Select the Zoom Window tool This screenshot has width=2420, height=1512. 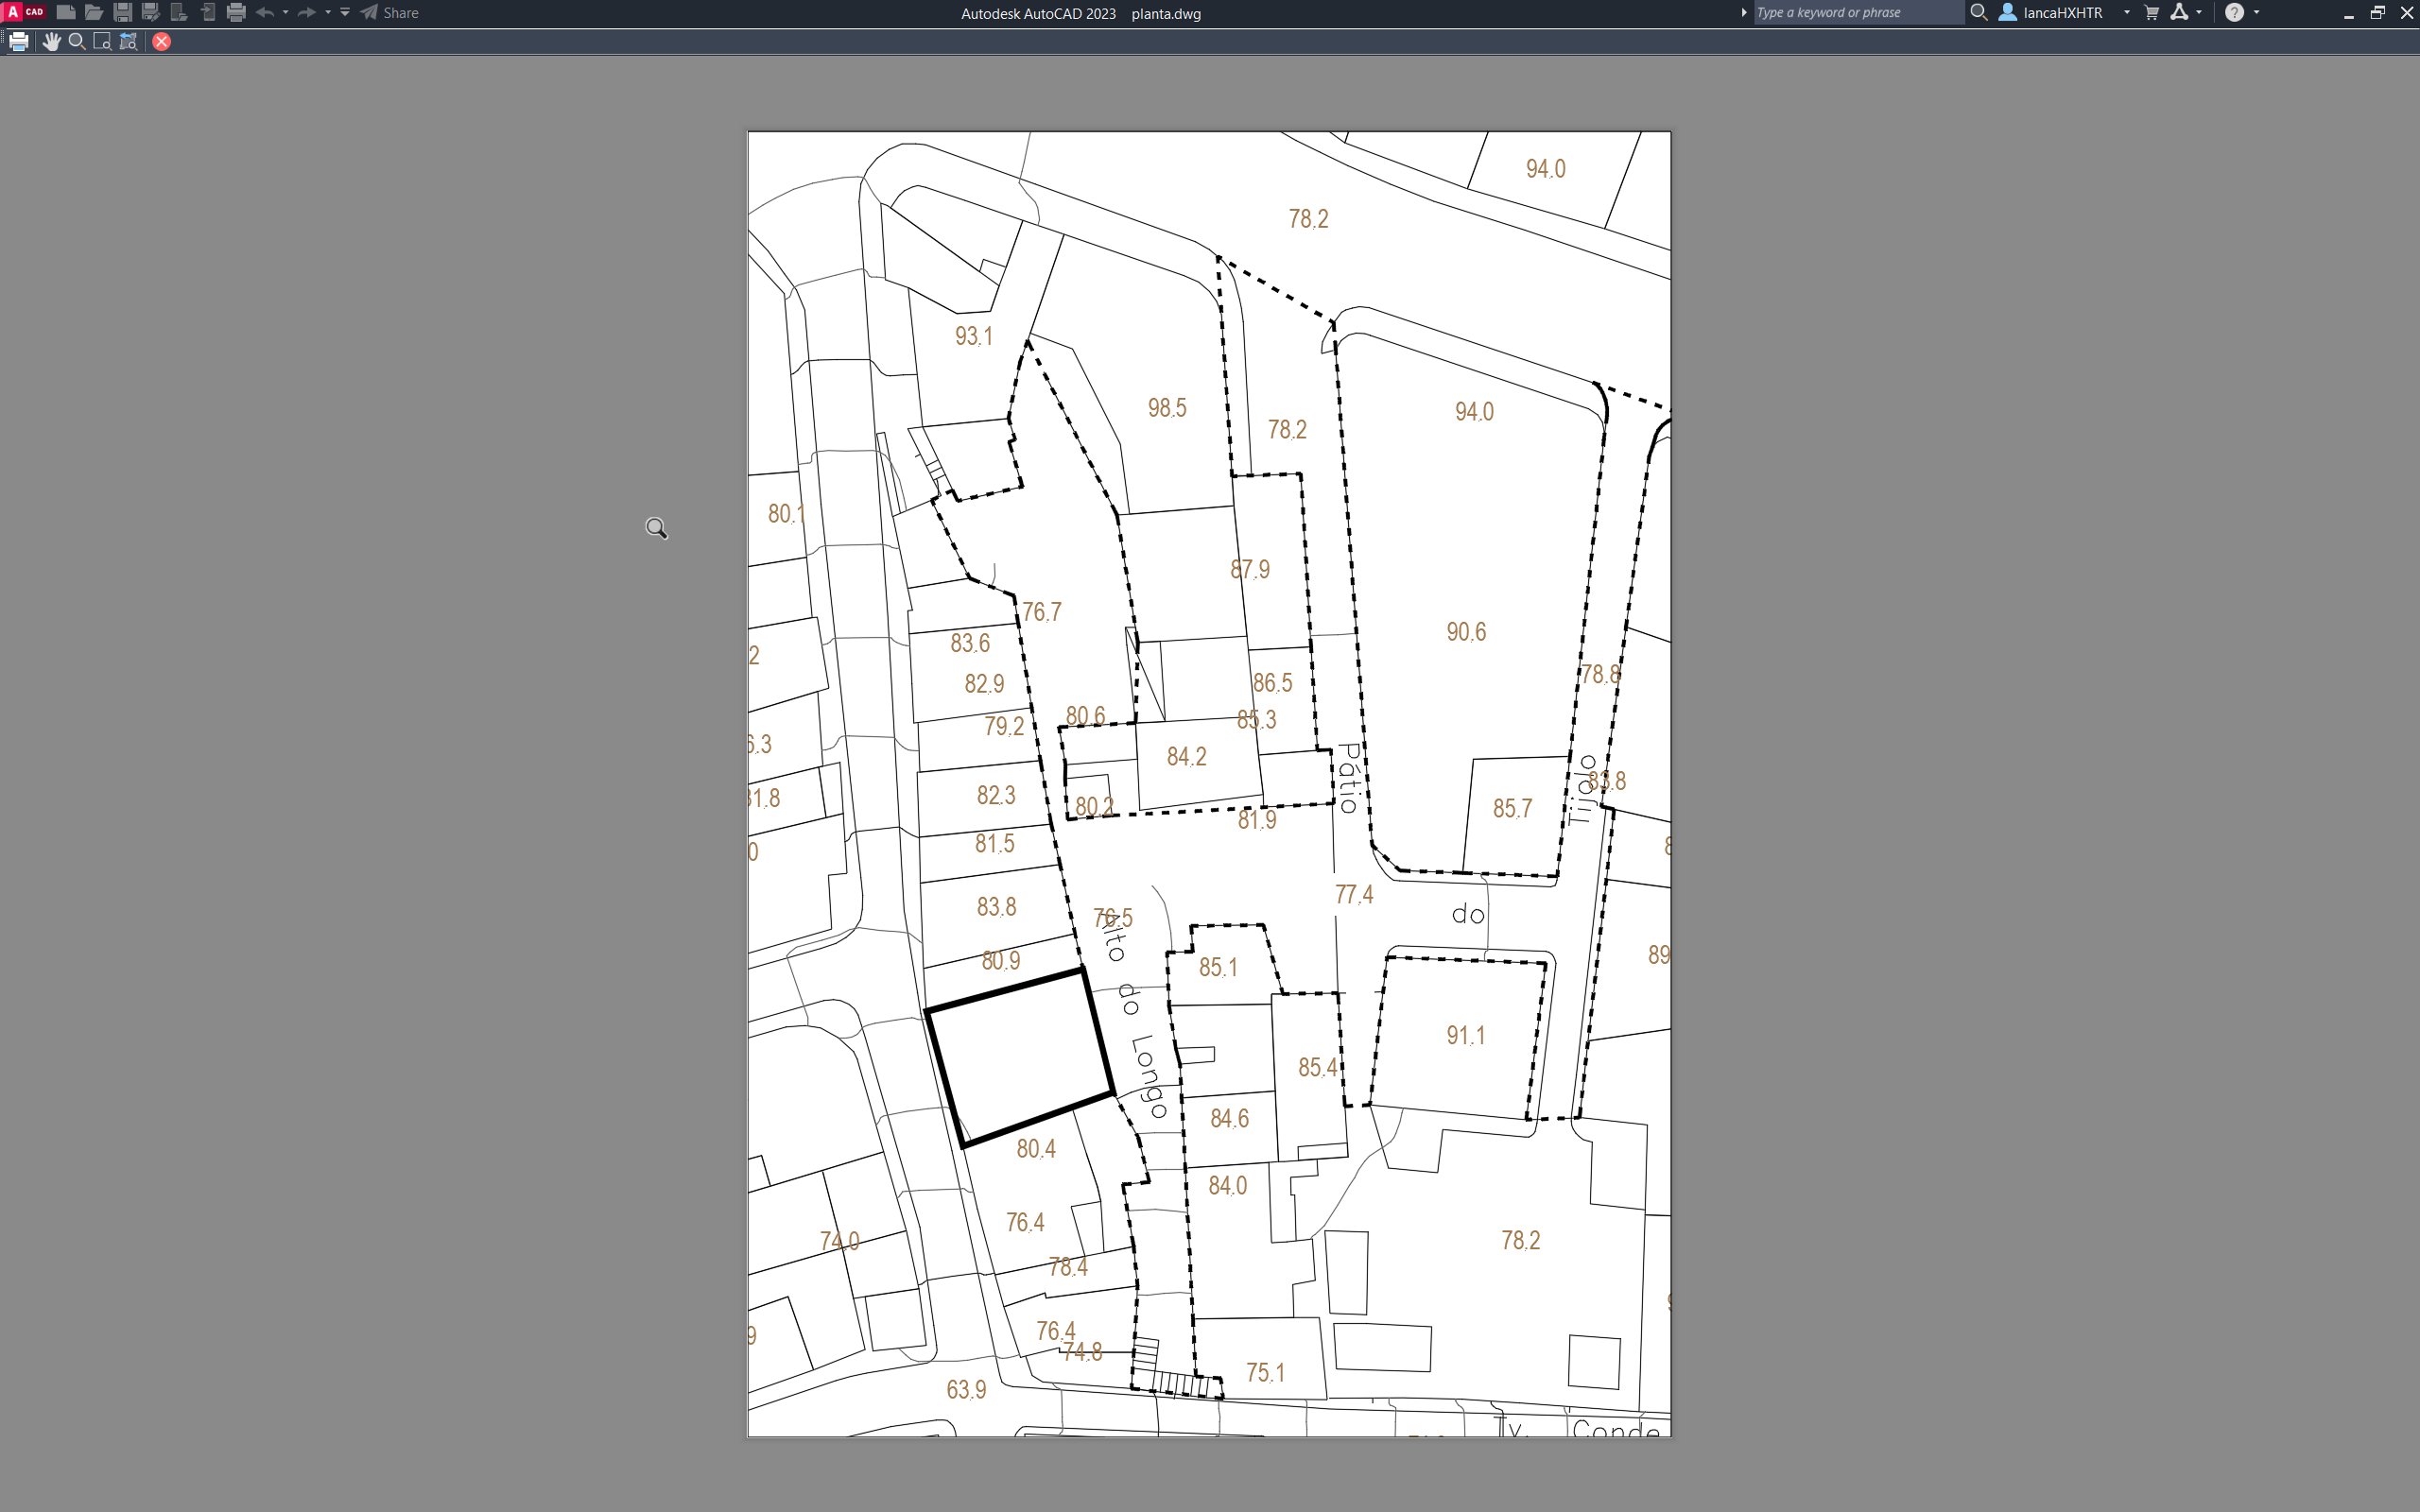click(102, 42)
